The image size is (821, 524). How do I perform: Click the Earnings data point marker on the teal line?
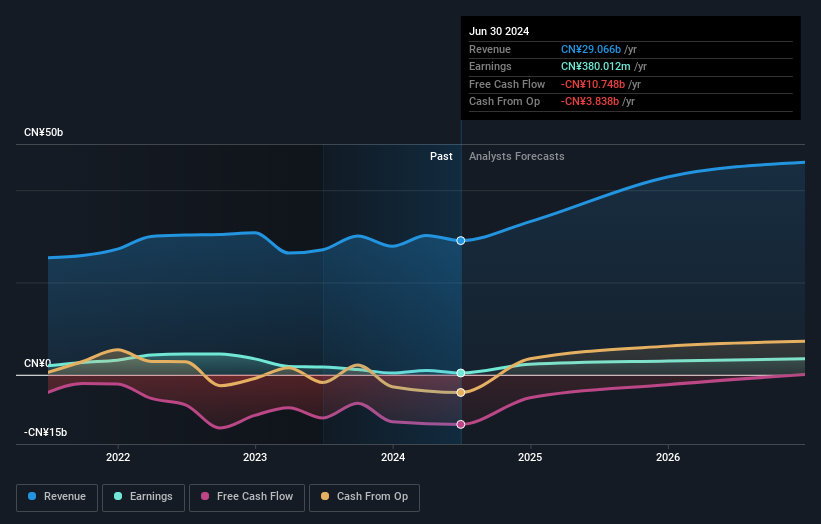(x=461, y=373)
